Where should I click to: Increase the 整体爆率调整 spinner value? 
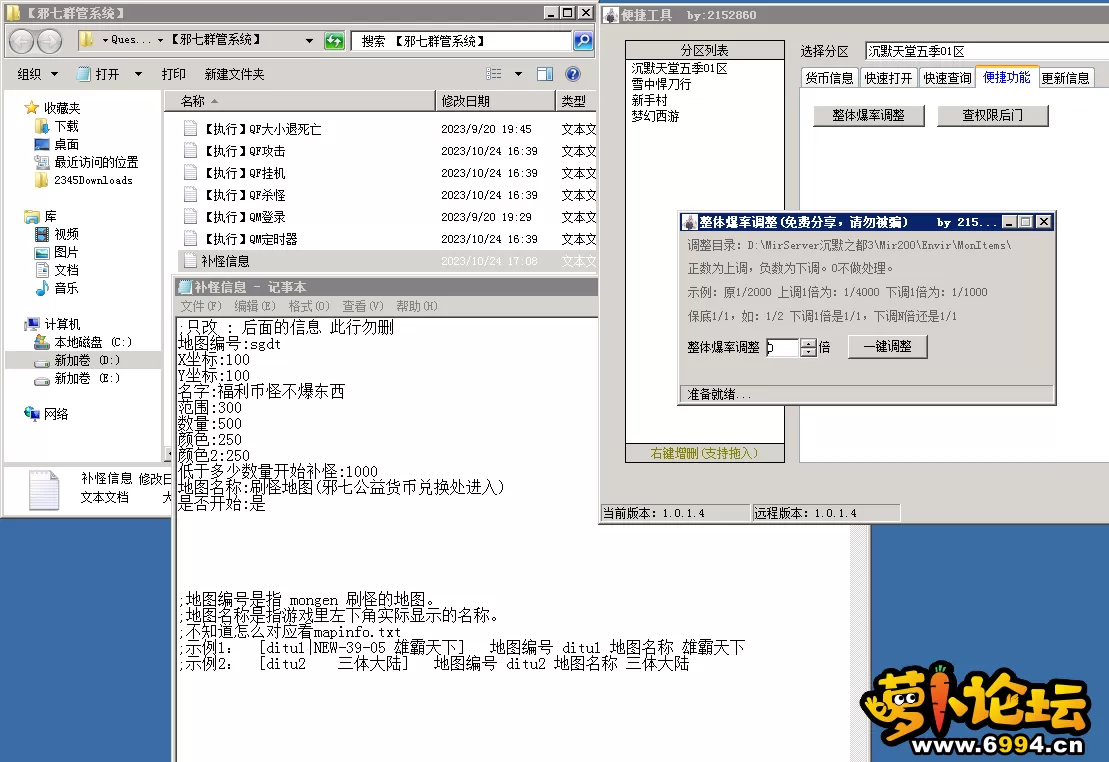808,342
